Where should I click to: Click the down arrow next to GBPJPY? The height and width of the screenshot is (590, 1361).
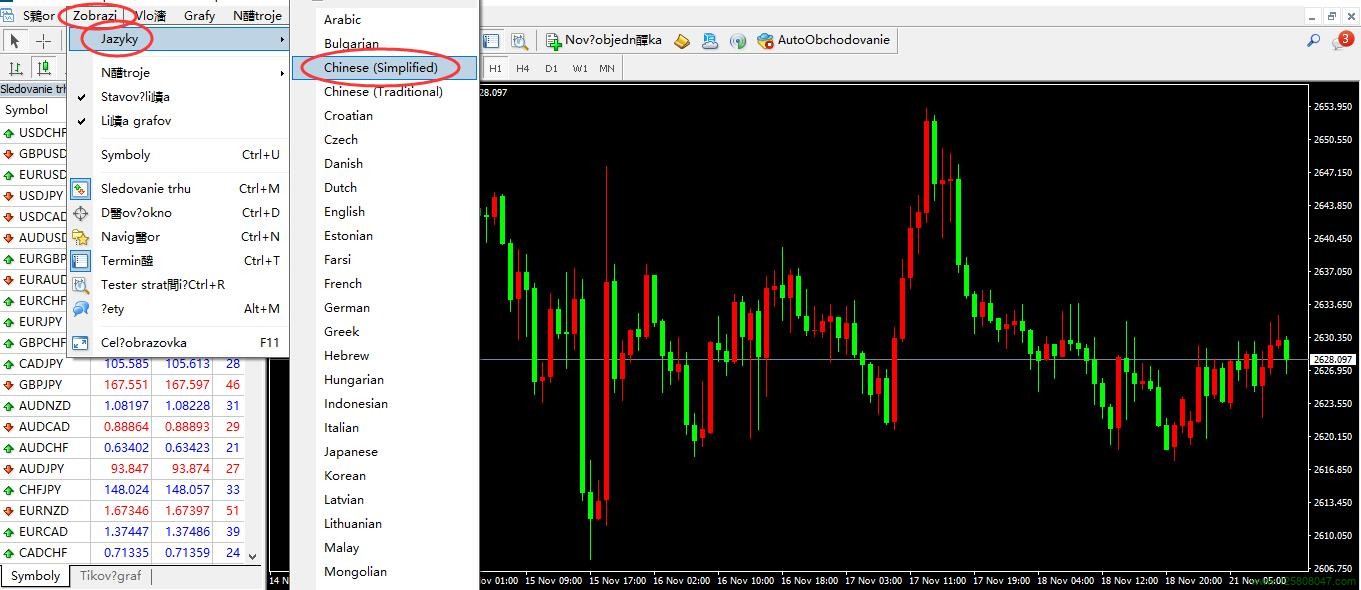(8, 385)
